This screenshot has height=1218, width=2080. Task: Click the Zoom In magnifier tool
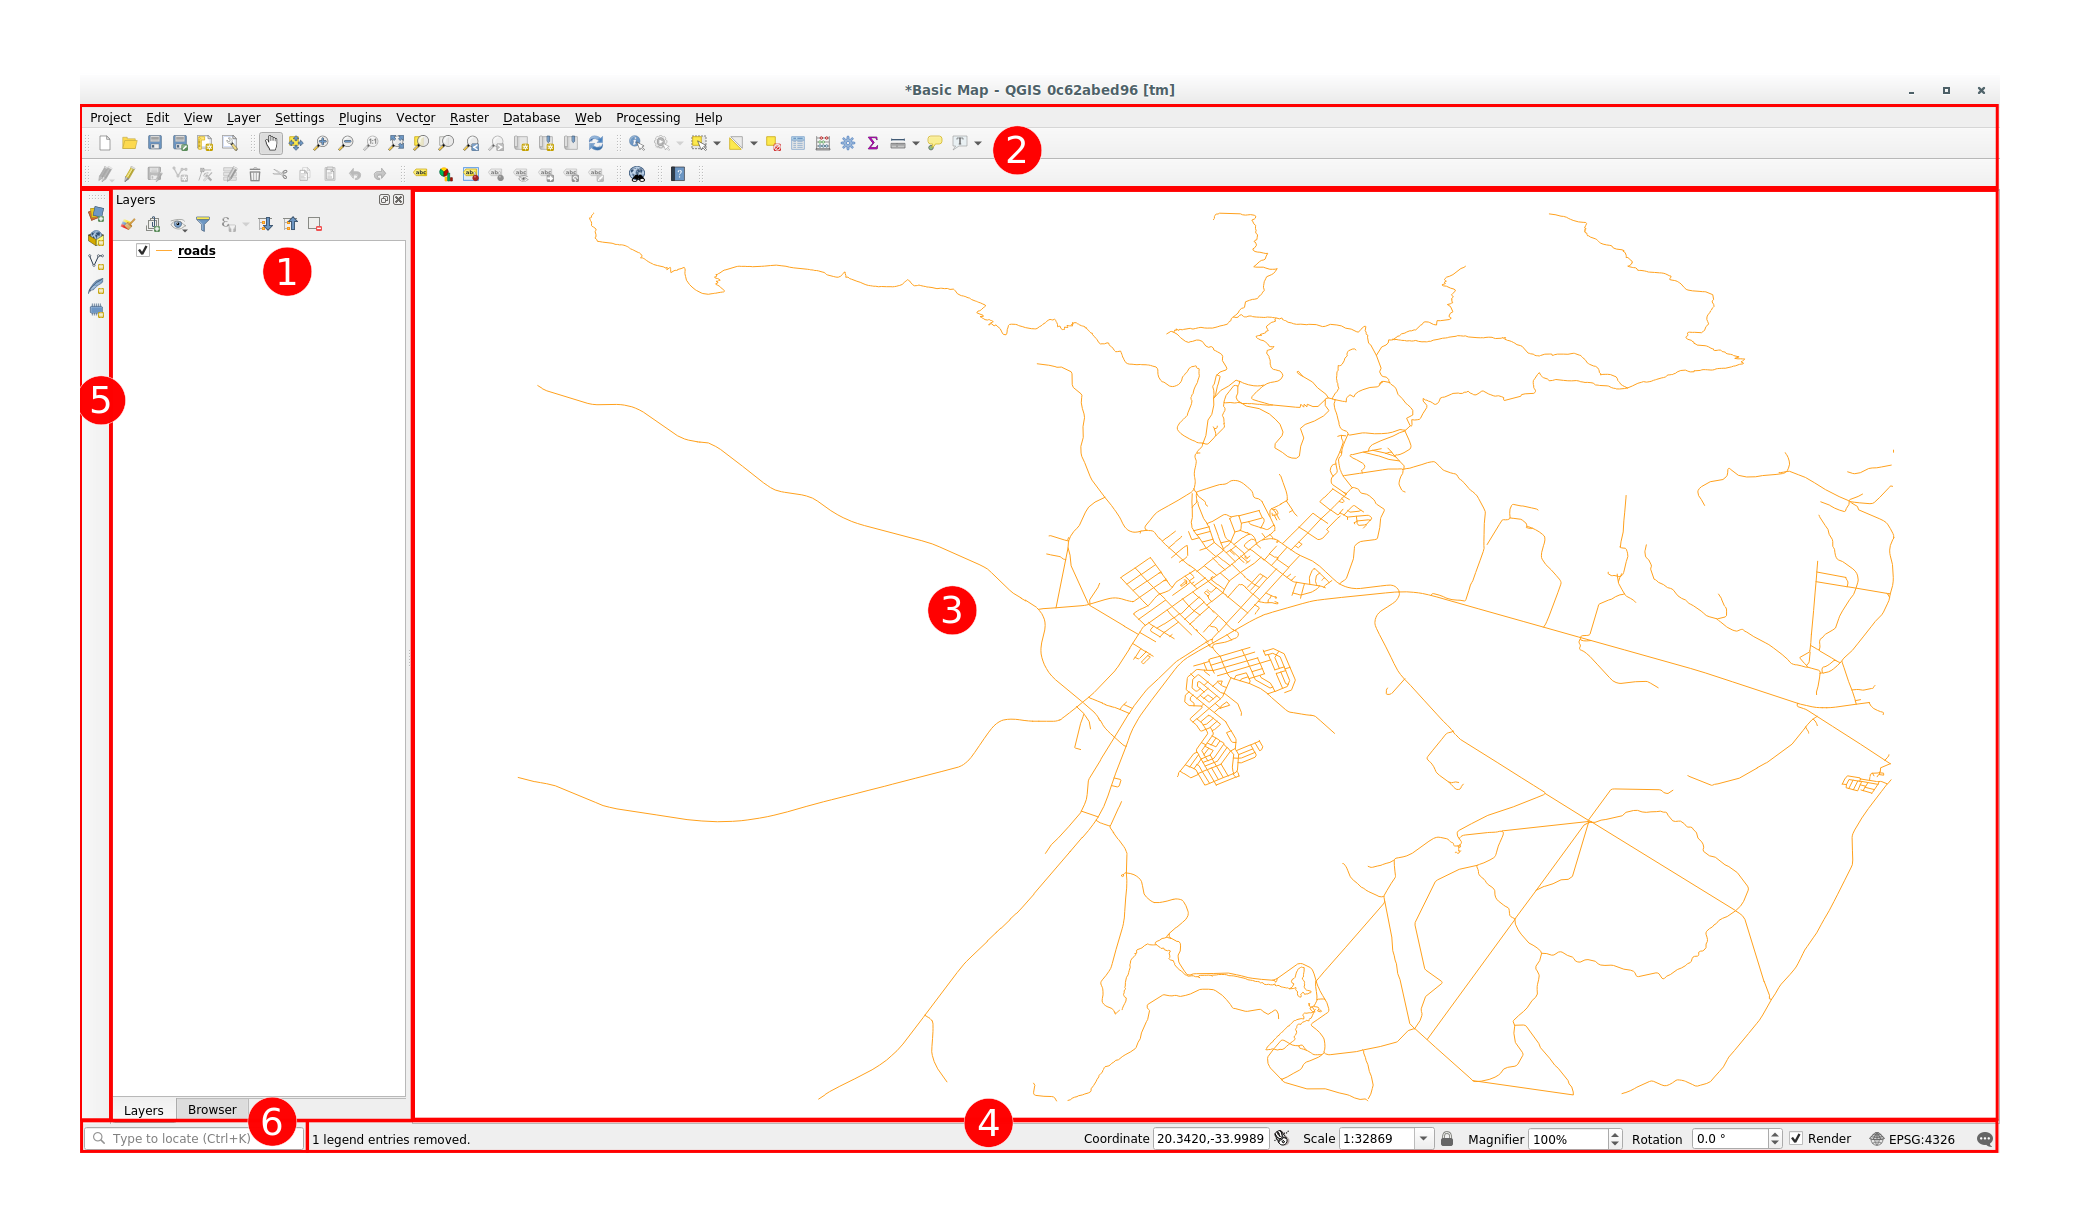[x=321, y=143]
